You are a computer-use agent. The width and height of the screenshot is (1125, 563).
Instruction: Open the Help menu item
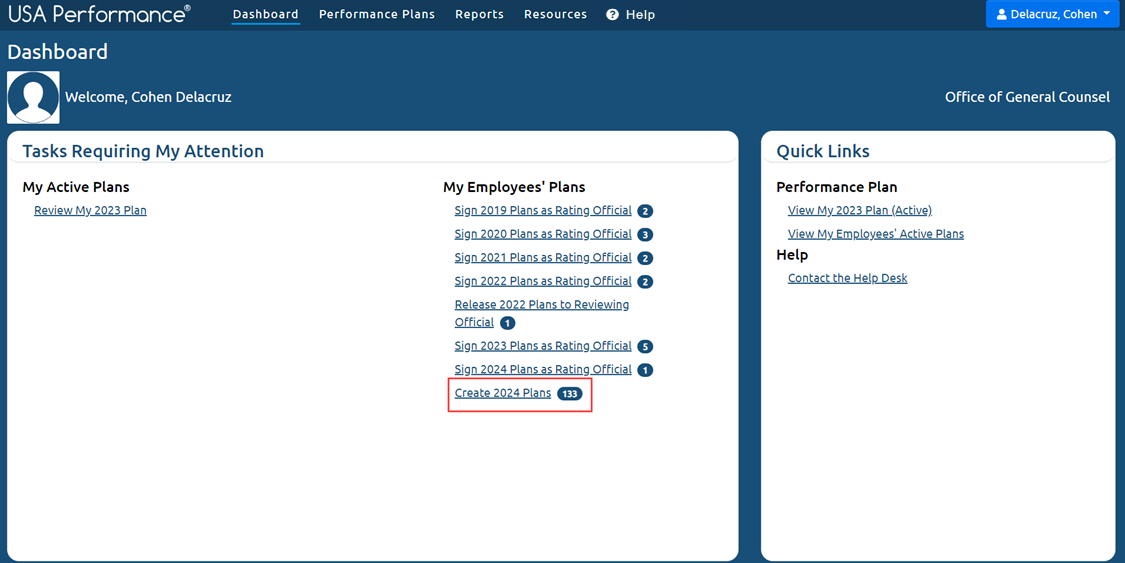[631, 14]
